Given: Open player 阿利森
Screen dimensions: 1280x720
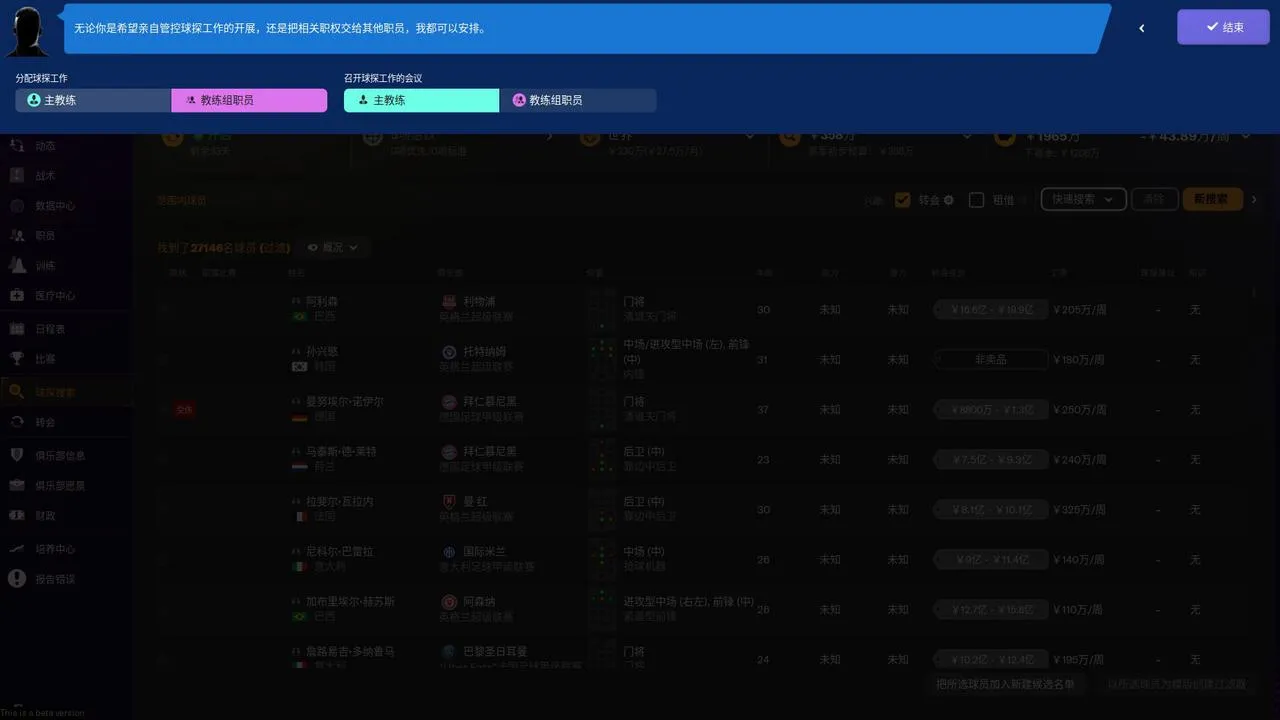Looking at the screenshot, I should click(x=321, y=301).
